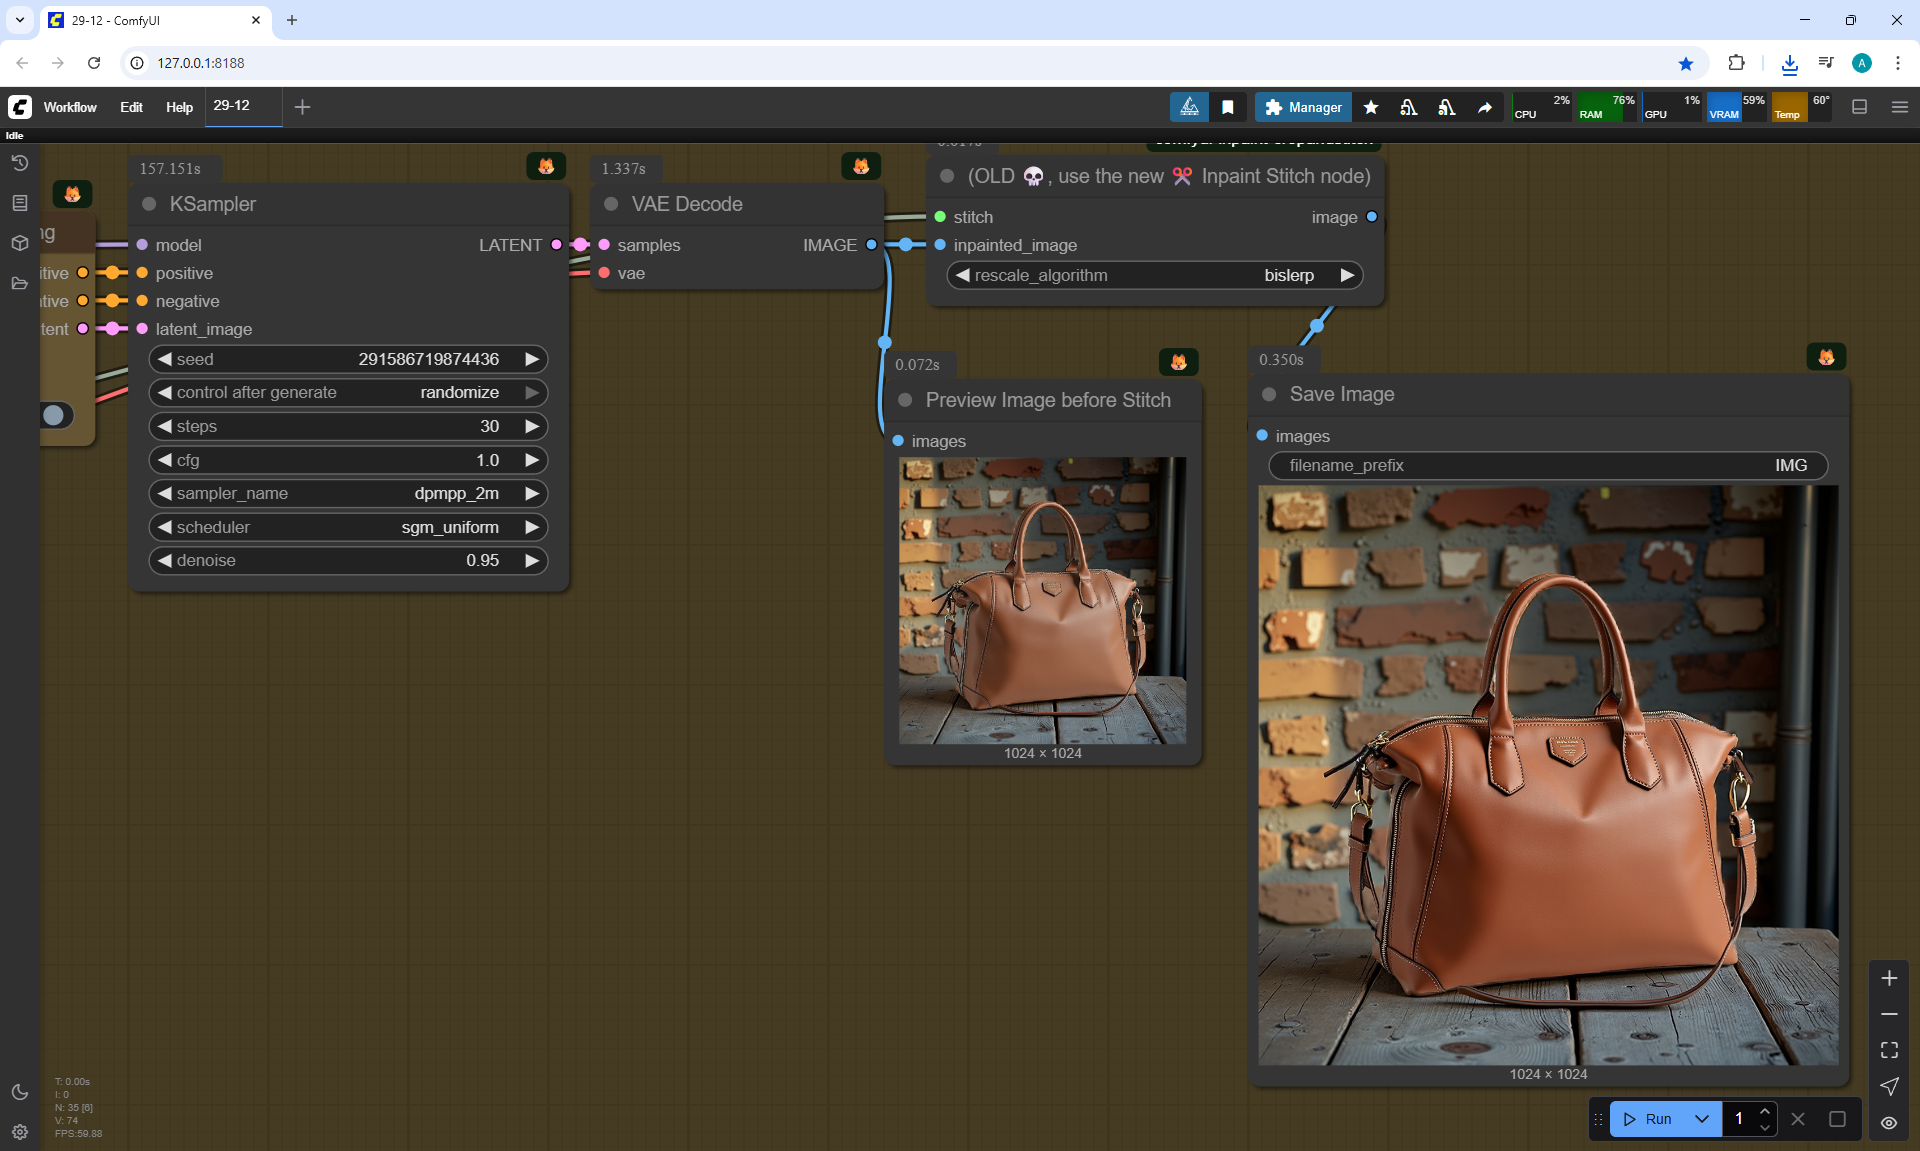The width and height of the screenshot is (1920, 1151).
Task: Open settings gear in left sidebar
Action: 20,1132
